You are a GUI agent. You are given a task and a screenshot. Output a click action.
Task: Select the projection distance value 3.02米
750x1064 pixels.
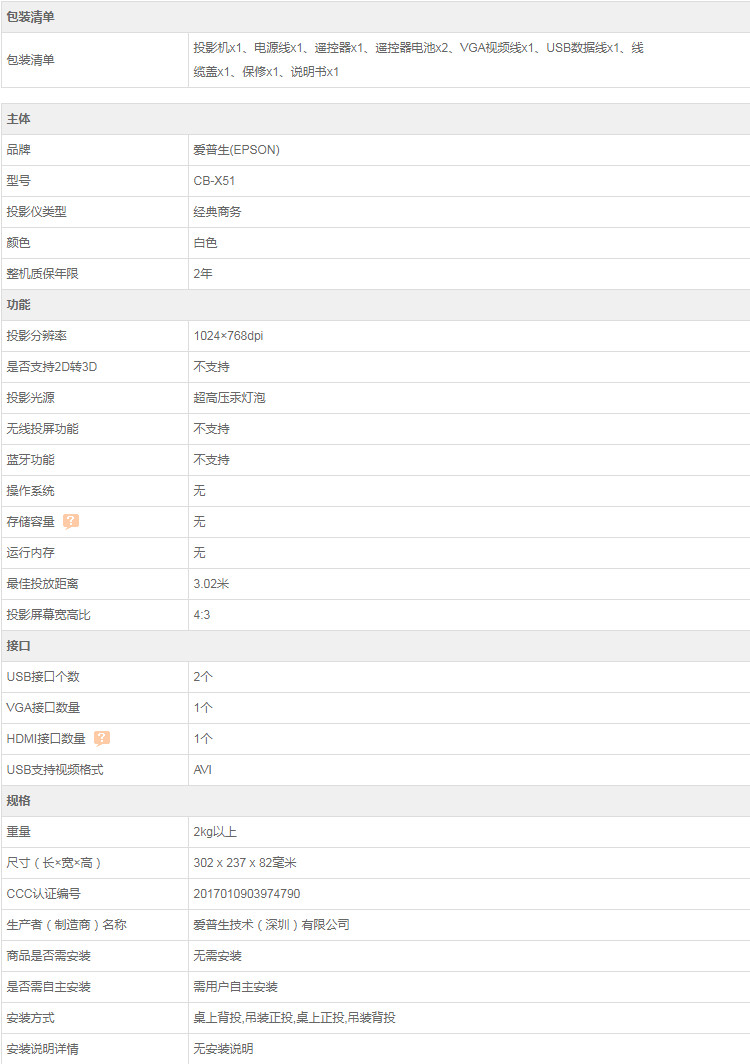click(211, 584)
